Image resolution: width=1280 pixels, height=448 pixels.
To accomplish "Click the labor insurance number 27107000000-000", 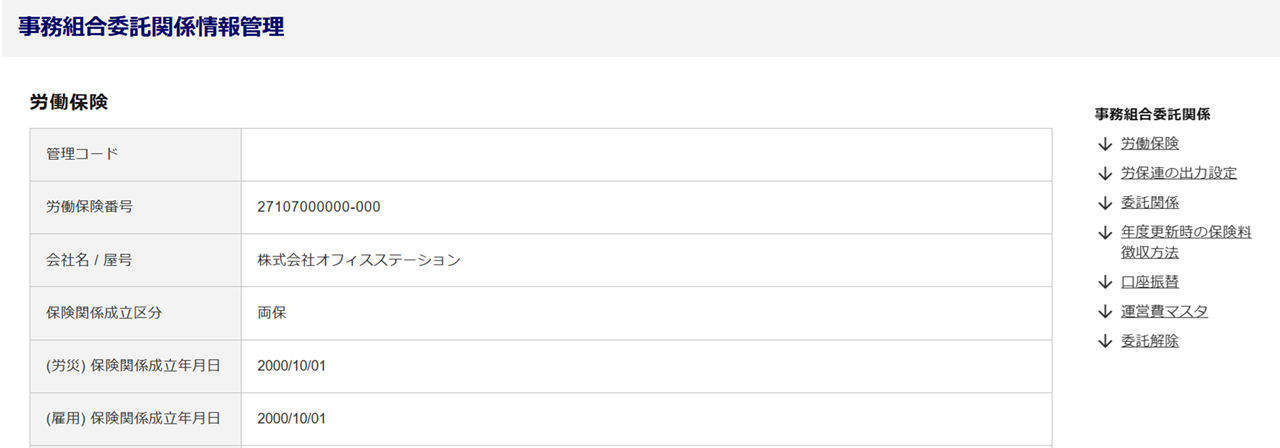I will [x=319, y=208].
